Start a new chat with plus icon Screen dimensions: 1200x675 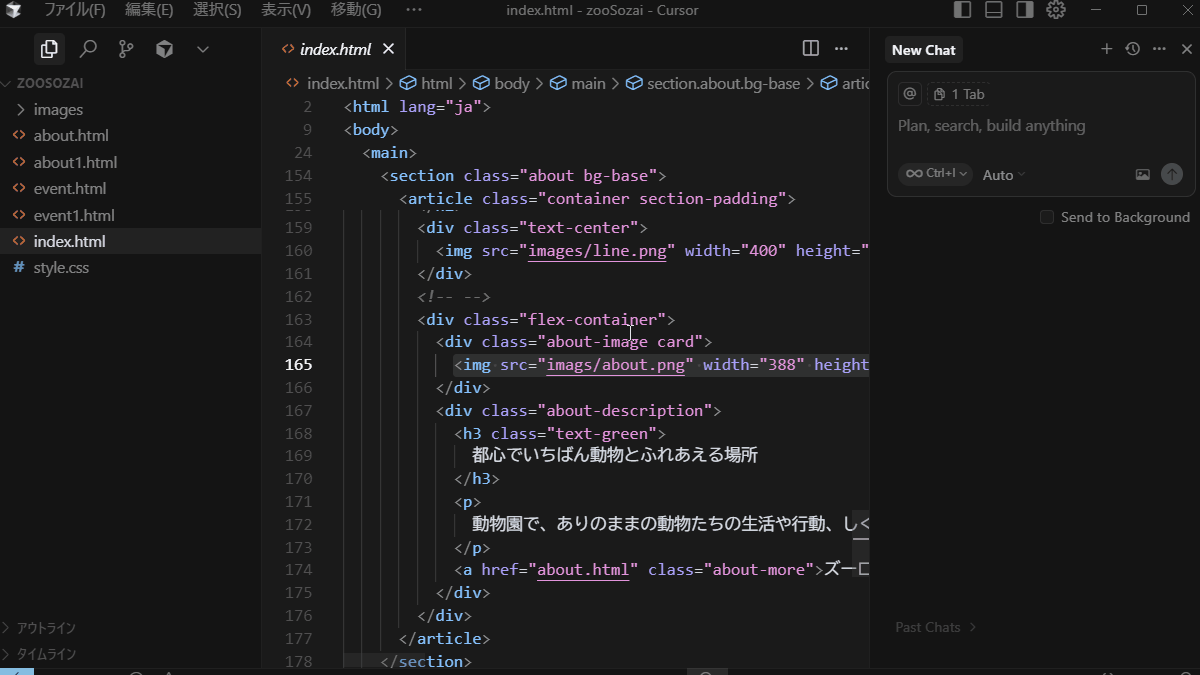(x=1106, y=49)
